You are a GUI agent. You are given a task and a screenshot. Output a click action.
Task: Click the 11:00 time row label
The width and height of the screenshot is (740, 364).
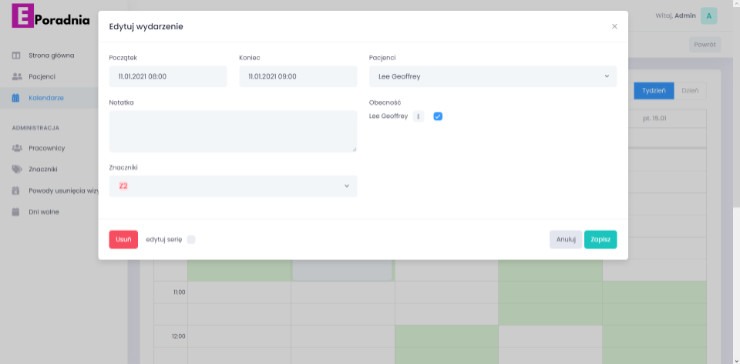coord(179,292)
